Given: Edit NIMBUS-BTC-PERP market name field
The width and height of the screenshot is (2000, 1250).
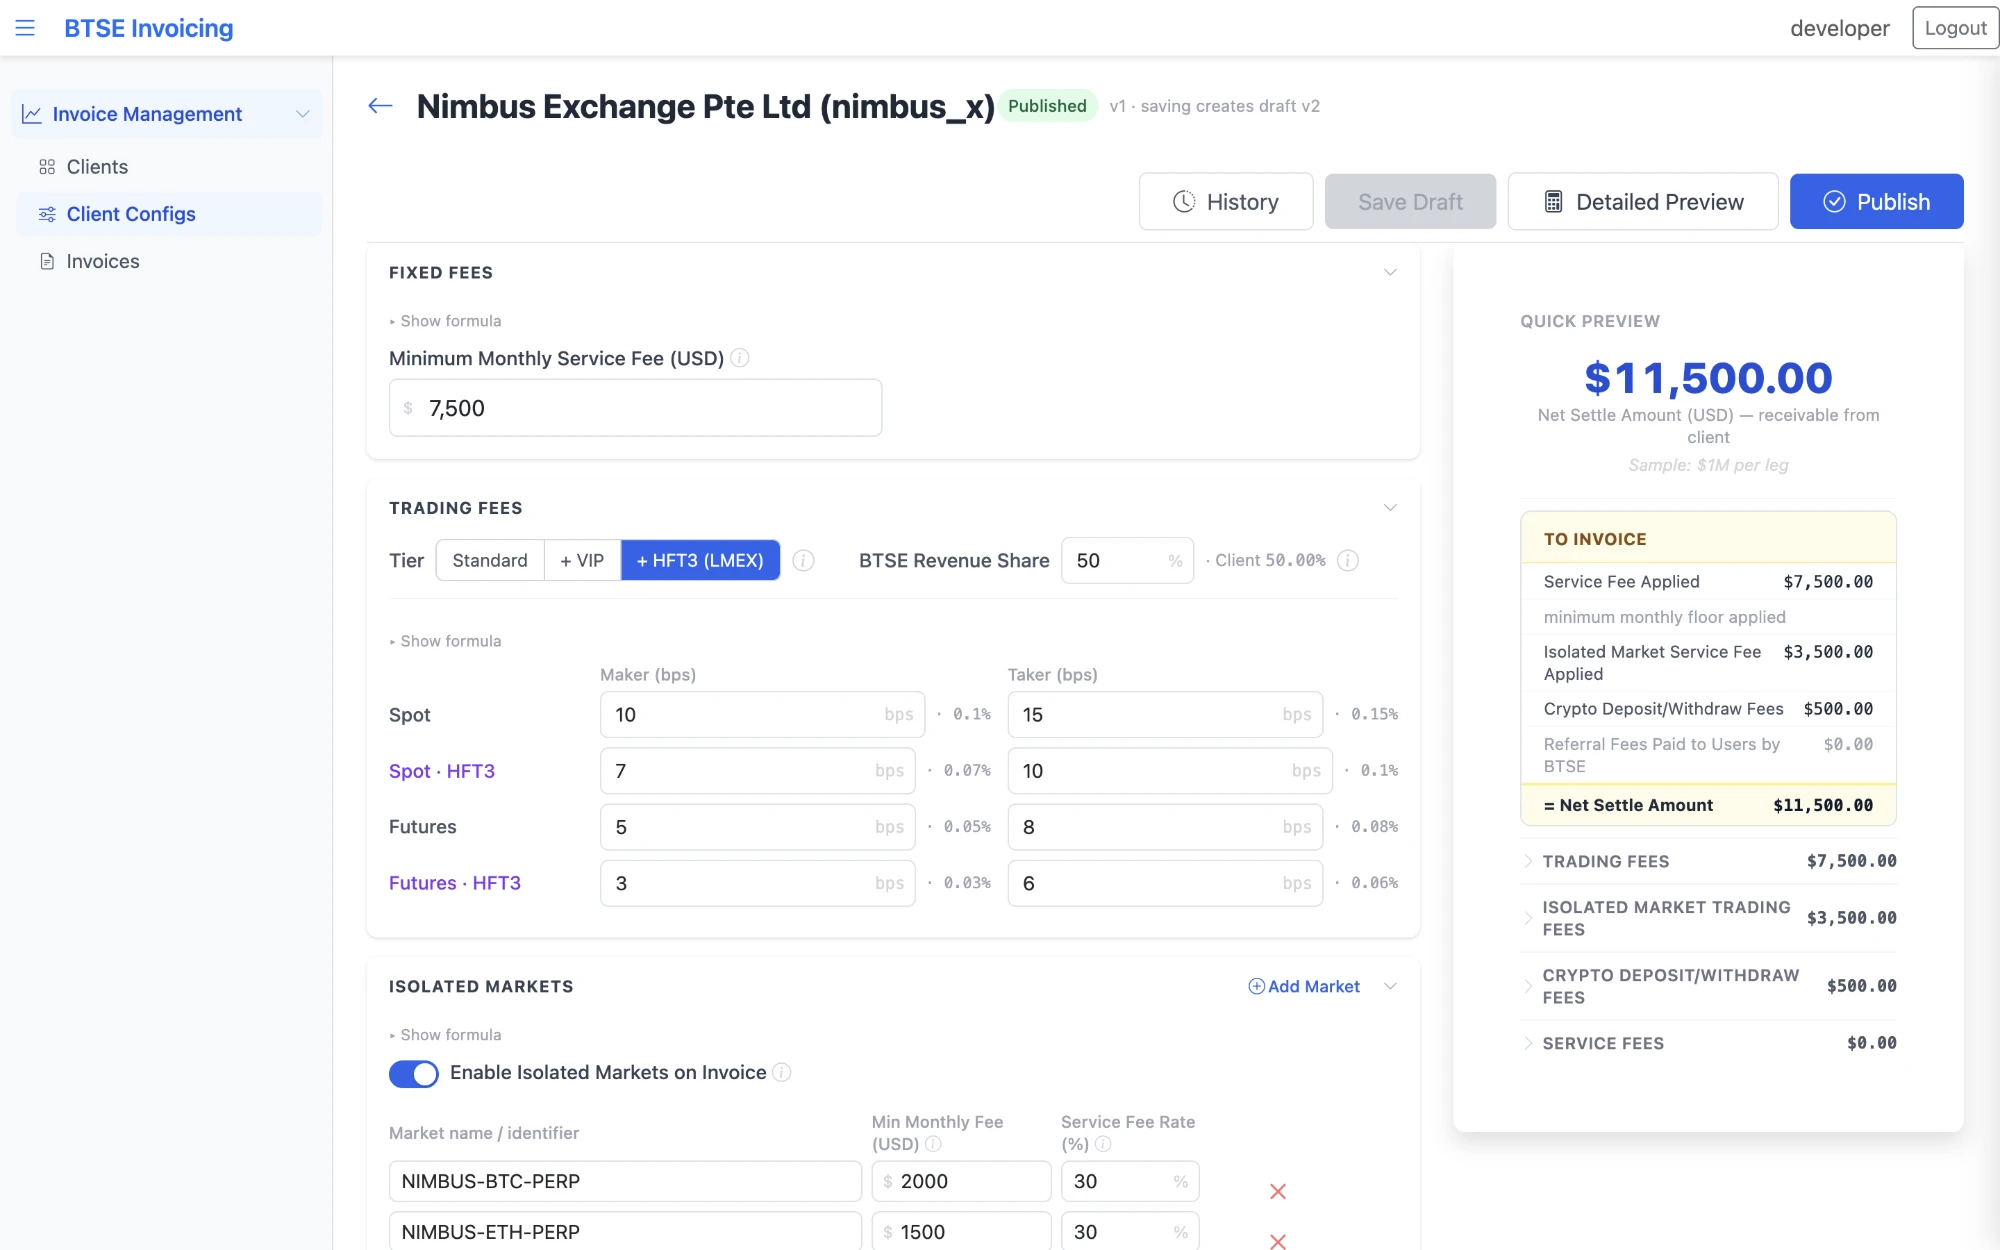Looking at the screenshot, I should 625,1181.
